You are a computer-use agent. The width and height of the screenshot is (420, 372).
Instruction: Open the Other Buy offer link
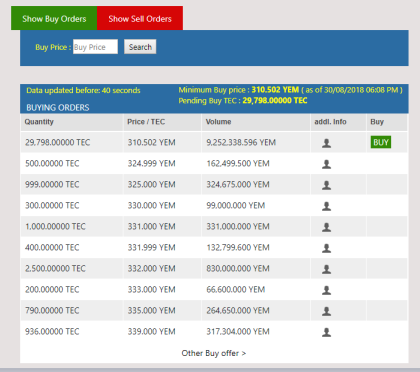click(x=214, y=353)
